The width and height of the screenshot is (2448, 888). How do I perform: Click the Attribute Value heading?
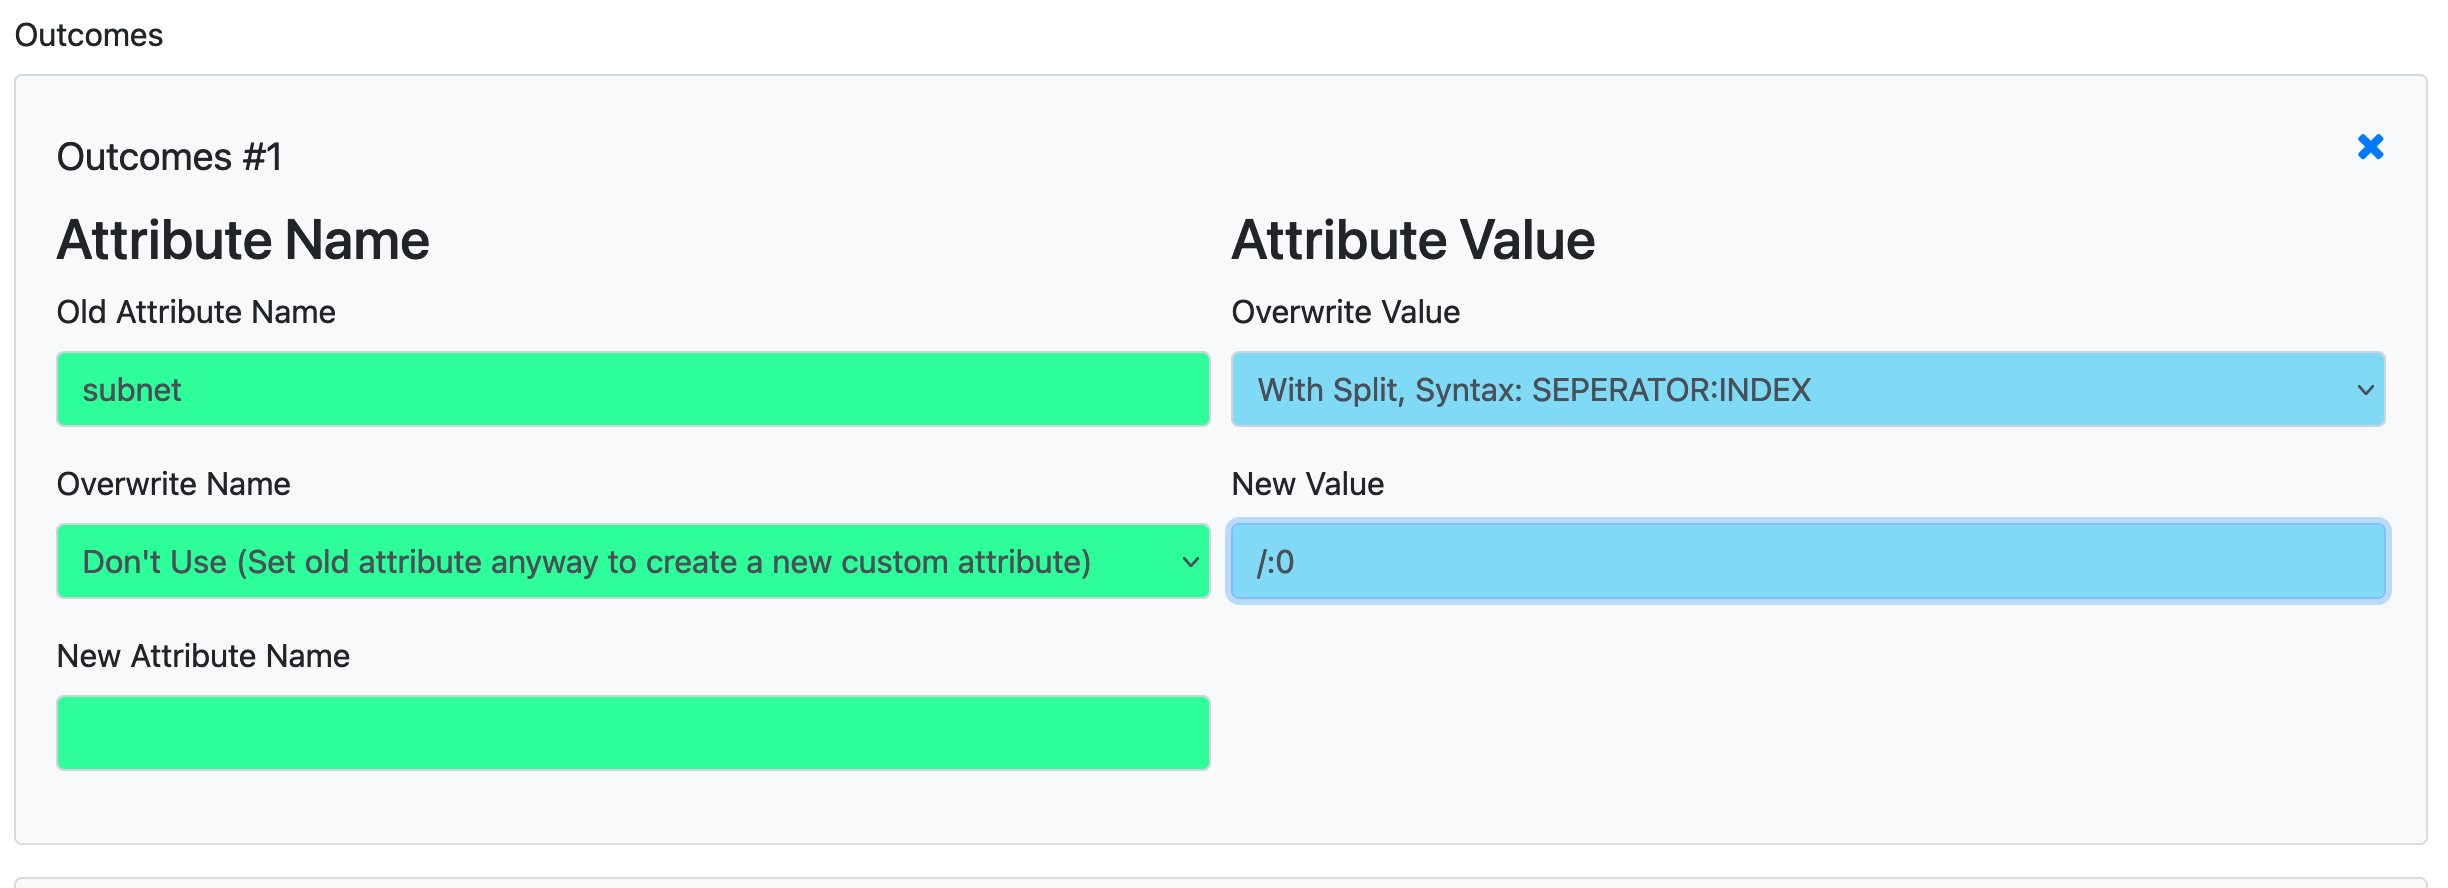point(1413,240)
